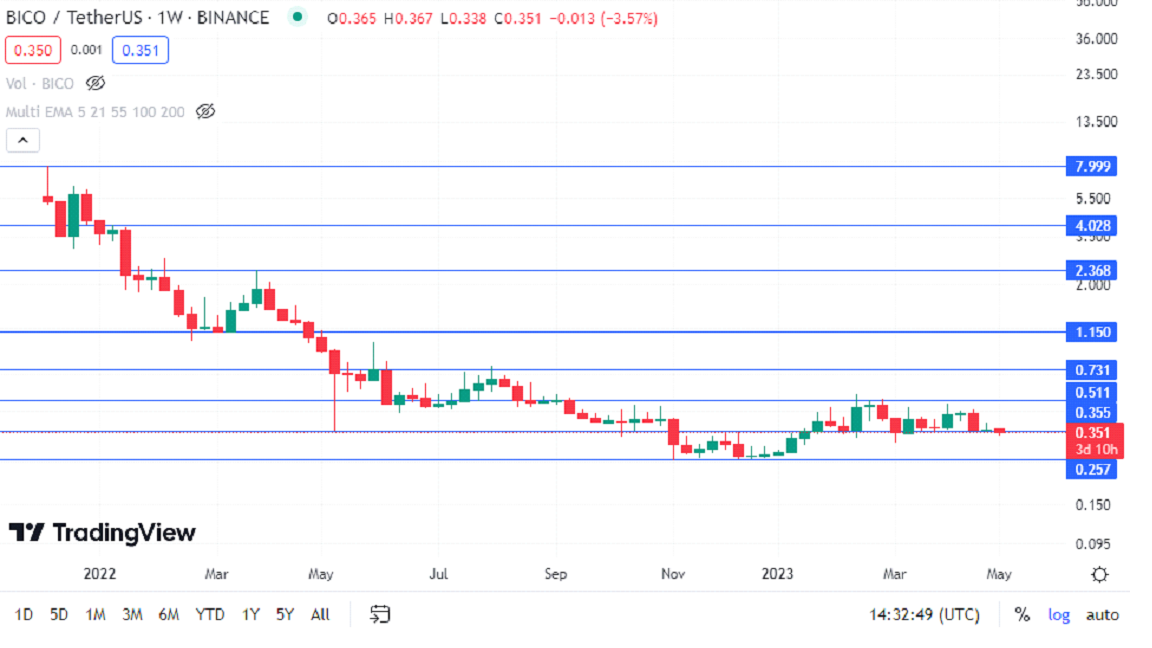Select the 6M time range

tap(169, 614)
